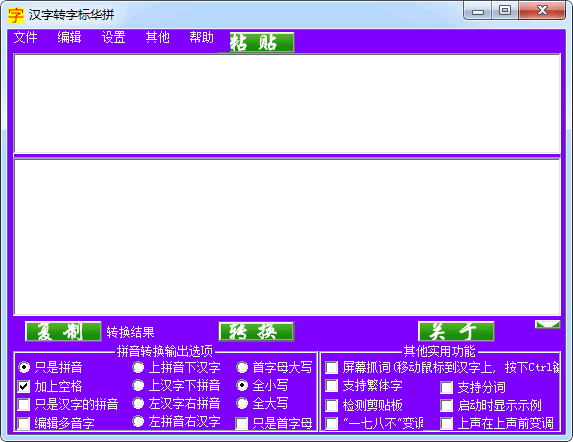Select the 全大写 radio option
Image resolution: width=573 pixels, height=442 pixels.
[x=242, y=404]
